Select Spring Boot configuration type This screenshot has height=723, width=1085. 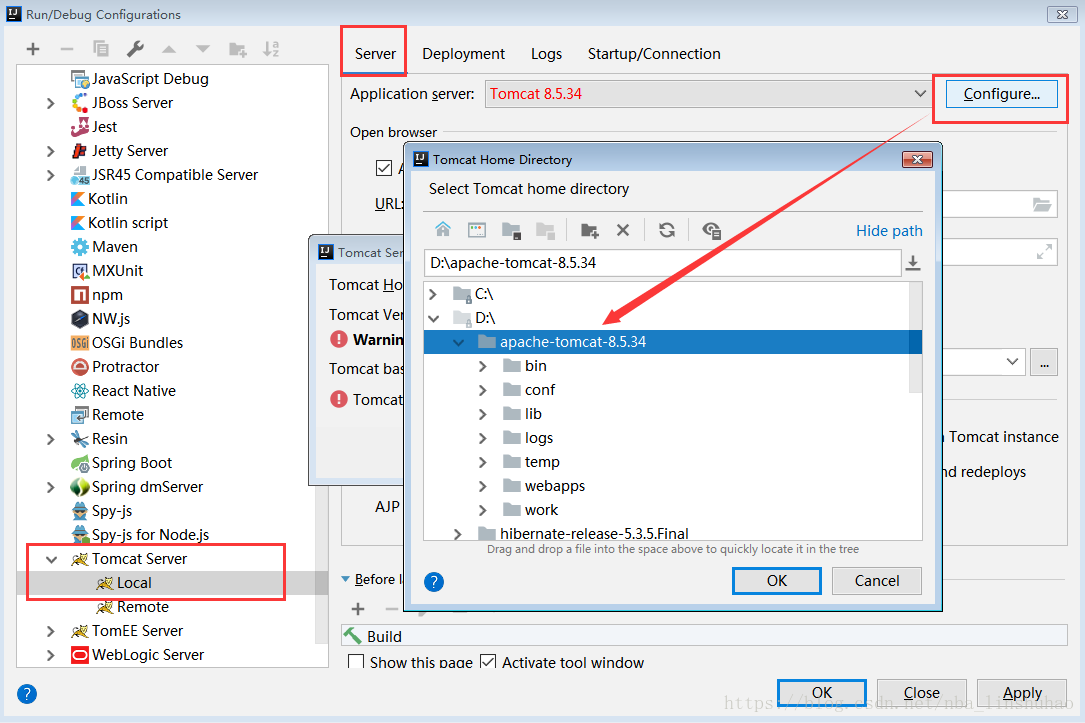pos(121,463)
